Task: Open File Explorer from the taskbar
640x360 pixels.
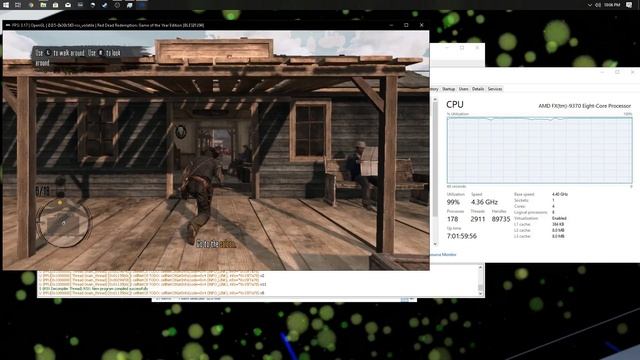Action: tap(43, 5)
